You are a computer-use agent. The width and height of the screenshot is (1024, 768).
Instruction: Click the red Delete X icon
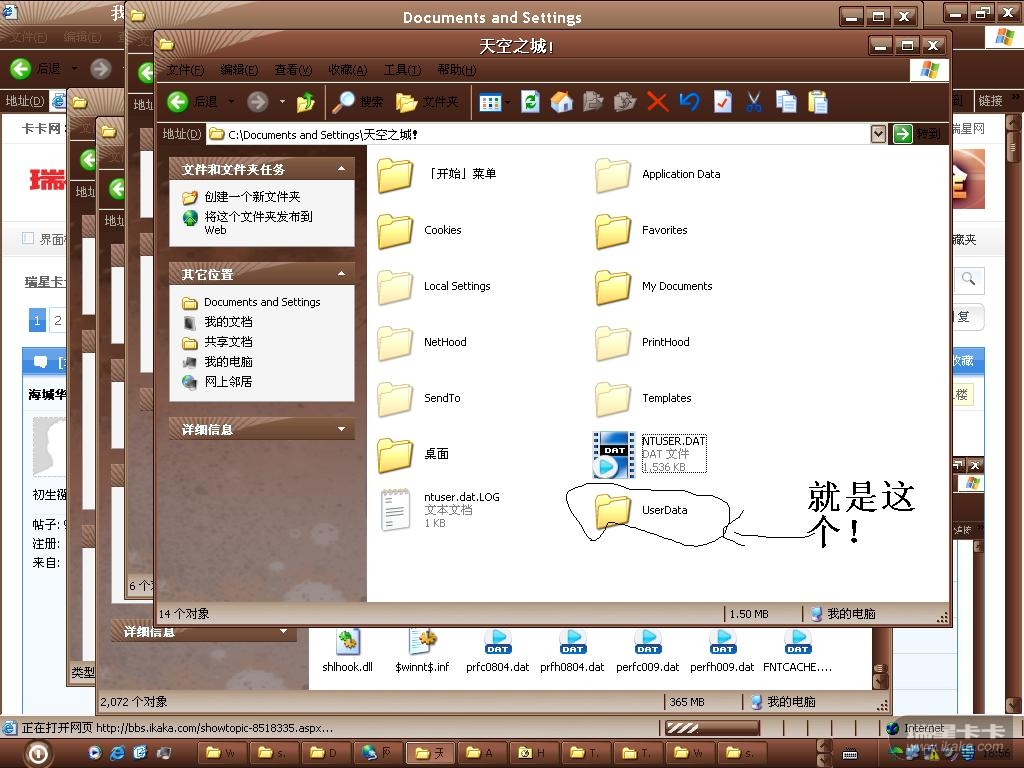[657, 102]
